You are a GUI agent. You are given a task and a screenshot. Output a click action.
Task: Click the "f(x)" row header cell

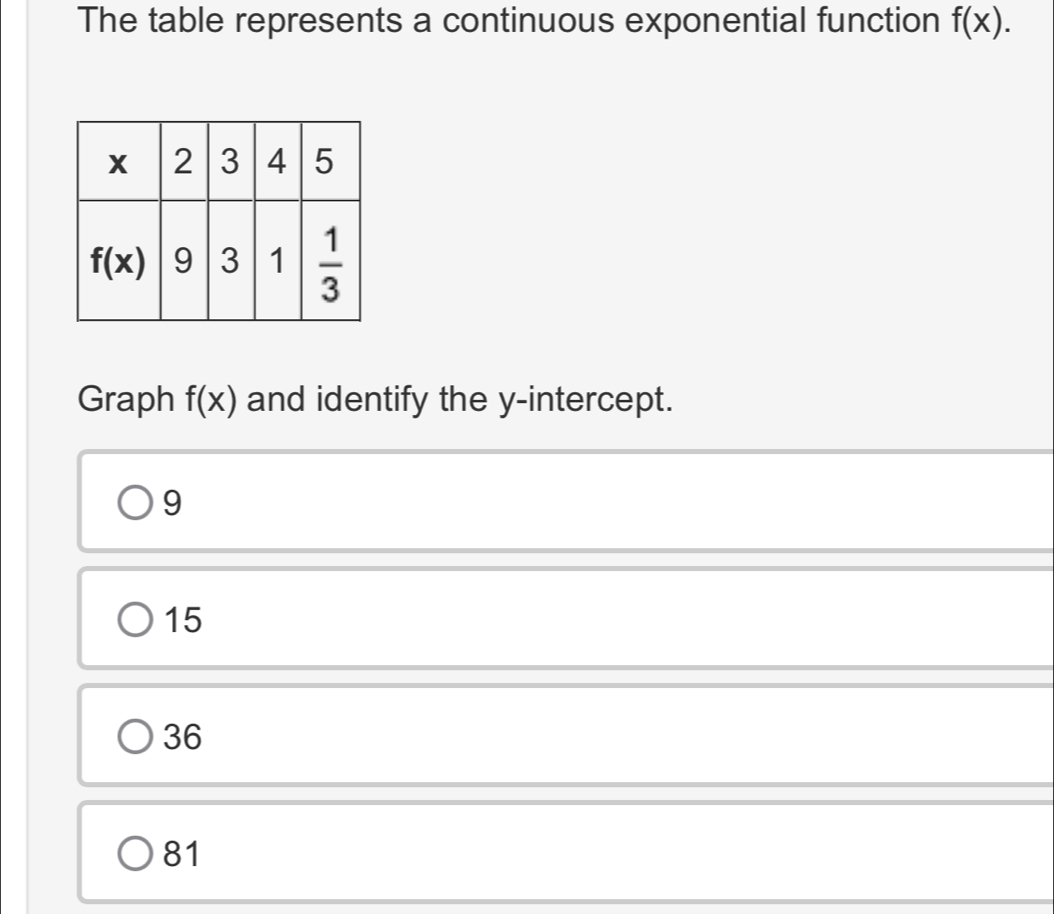119,260
